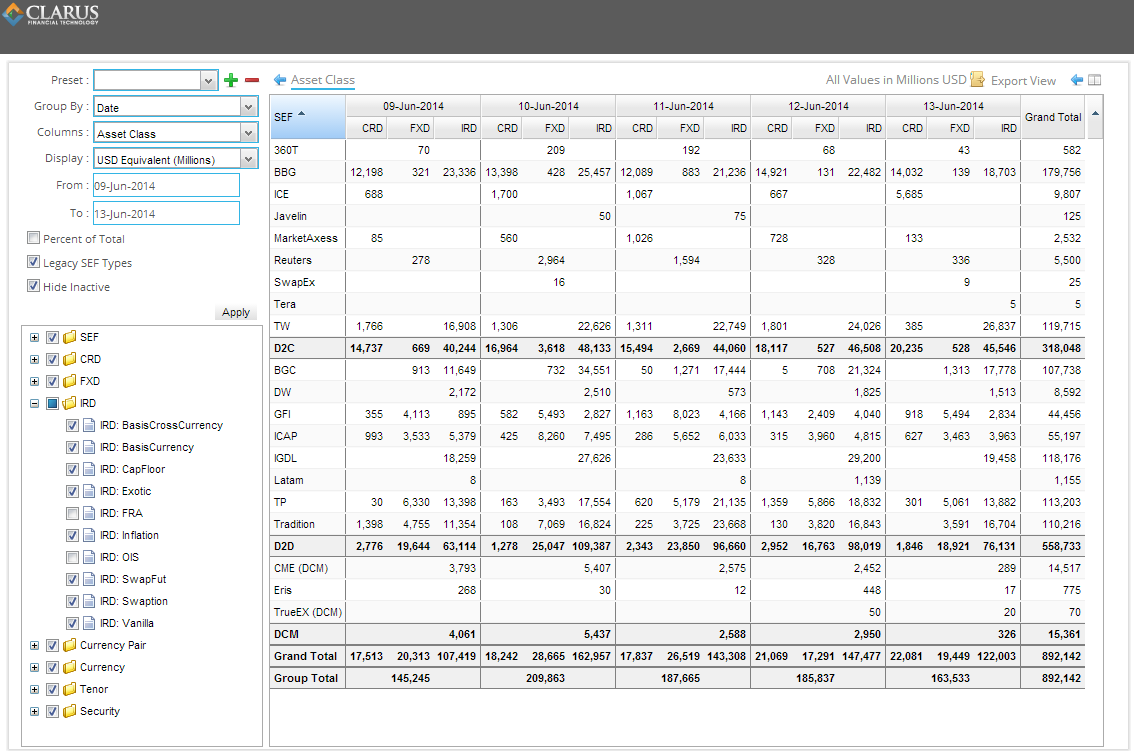Open the Columns dropdown
This screenshot has width=1134, height=751.
tap(249, 132)
